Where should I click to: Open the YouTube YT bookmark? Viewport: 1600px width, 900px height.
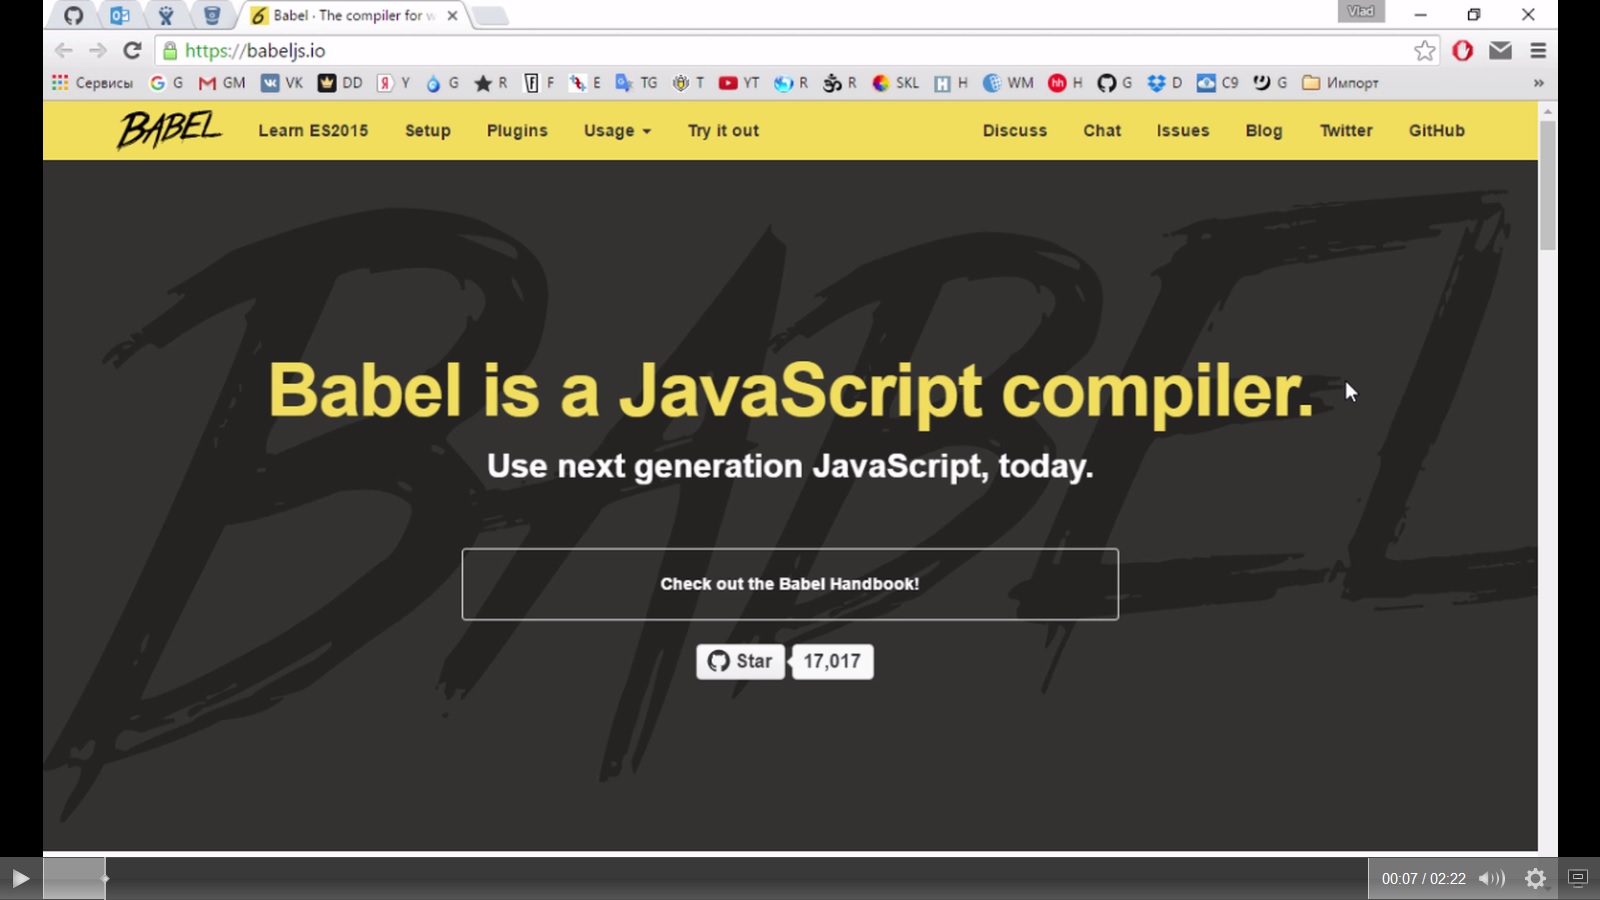click(739, 83)
